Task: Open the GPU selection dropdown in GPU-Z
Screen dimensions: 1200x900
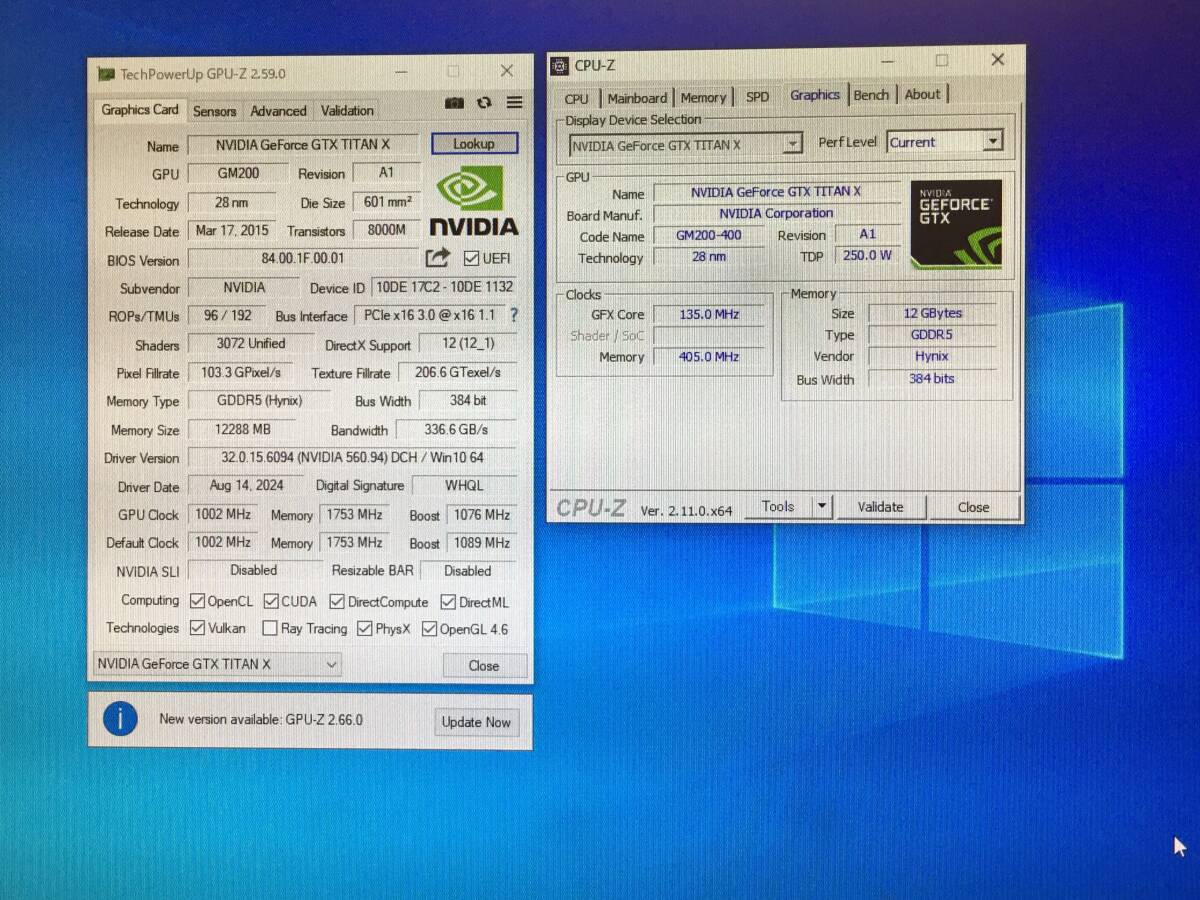Action: tap(216, 664)
